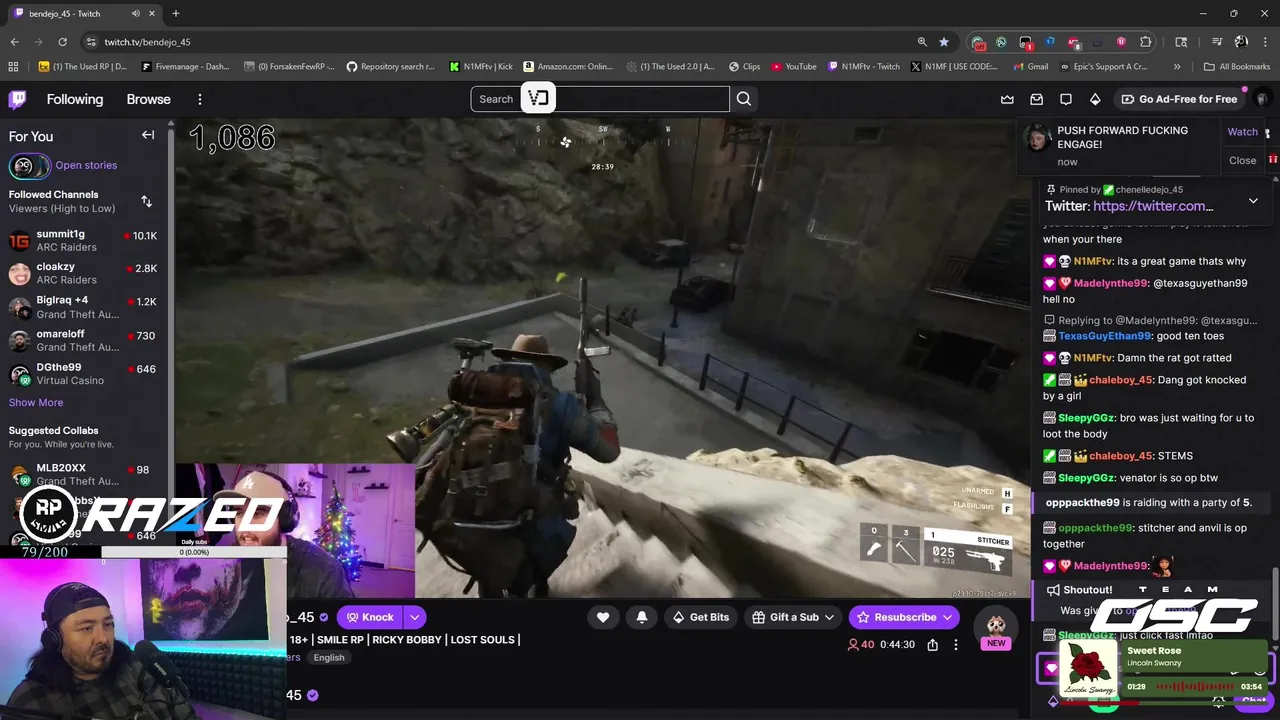Open Chrome Extensions puzzle icon
1280x720 pixels.
[x=1145, y=42]
